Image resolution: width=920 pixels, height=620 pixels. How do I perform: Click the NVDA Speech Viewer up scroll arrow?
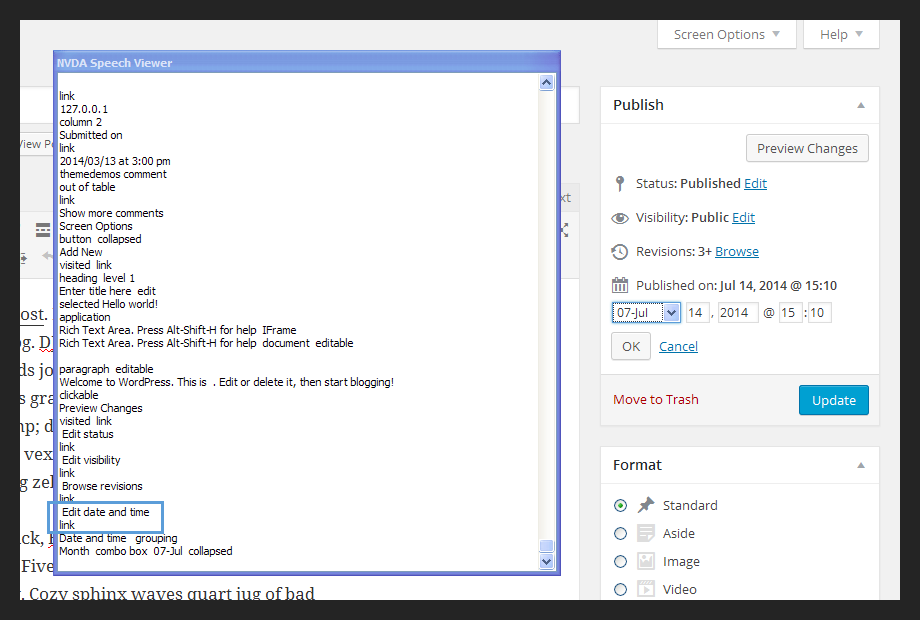pyautogui.click(x=546, y=83)
